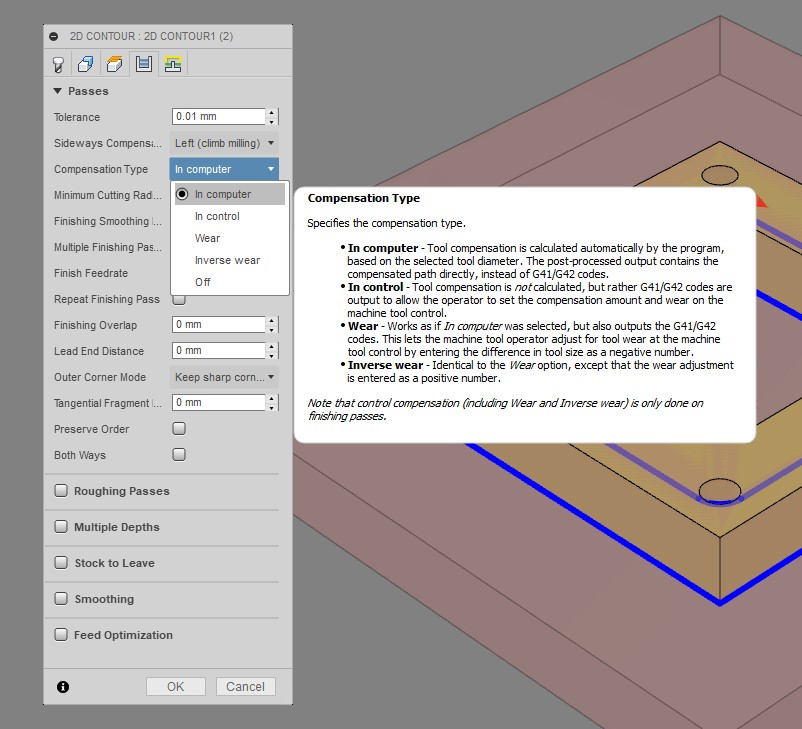The height and width of the screenshot is (729, 802).
Task: Switch to the Geometry tab icon
Action: (x=86, y=64)
